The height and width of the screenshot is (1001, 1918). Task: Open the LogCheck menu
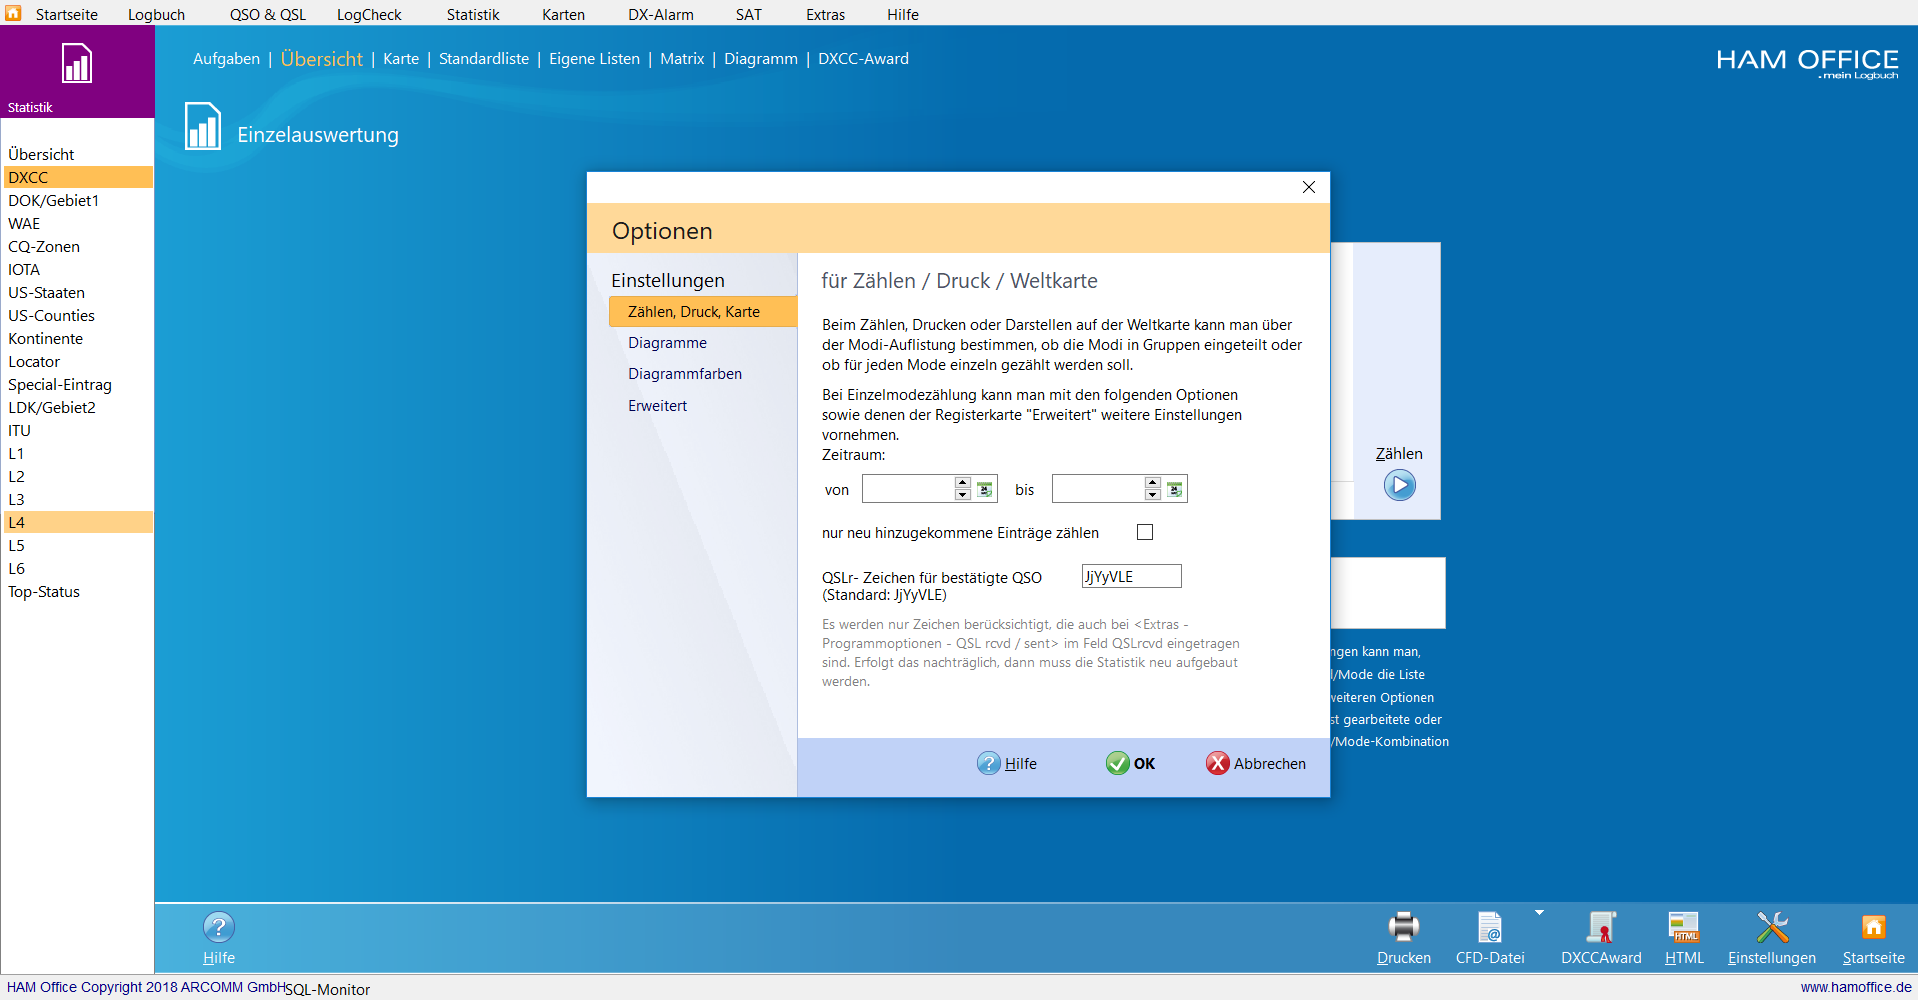click(x=369, y=14)
